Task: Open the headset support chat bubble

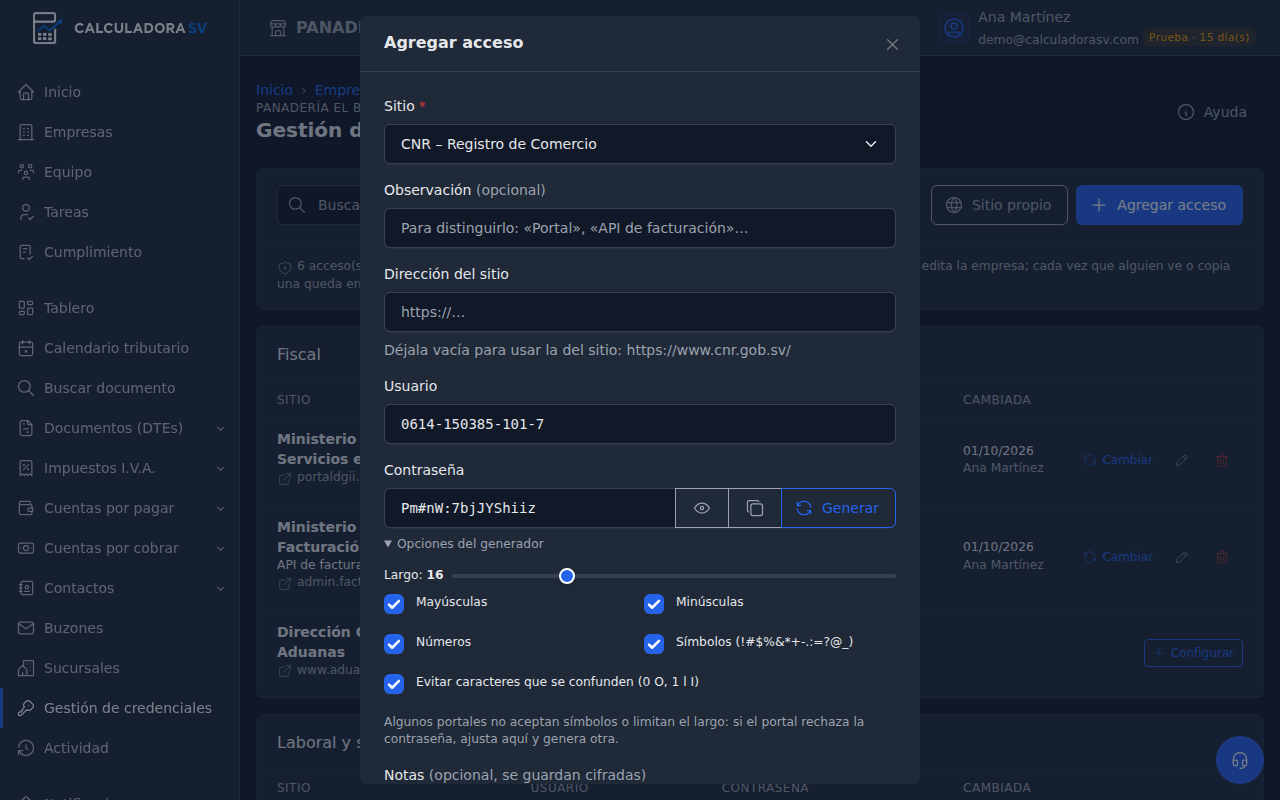Action: point(1240,760)
